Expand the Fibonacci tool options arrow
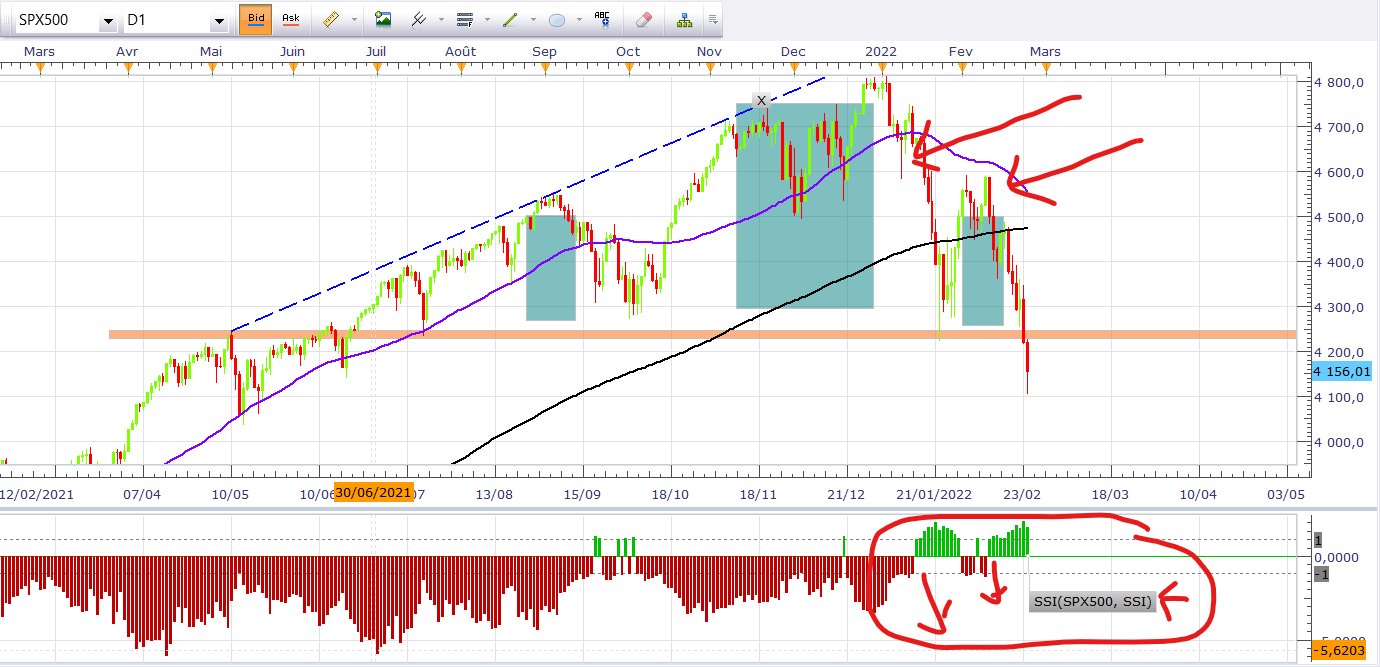 [x=486, y=20]
